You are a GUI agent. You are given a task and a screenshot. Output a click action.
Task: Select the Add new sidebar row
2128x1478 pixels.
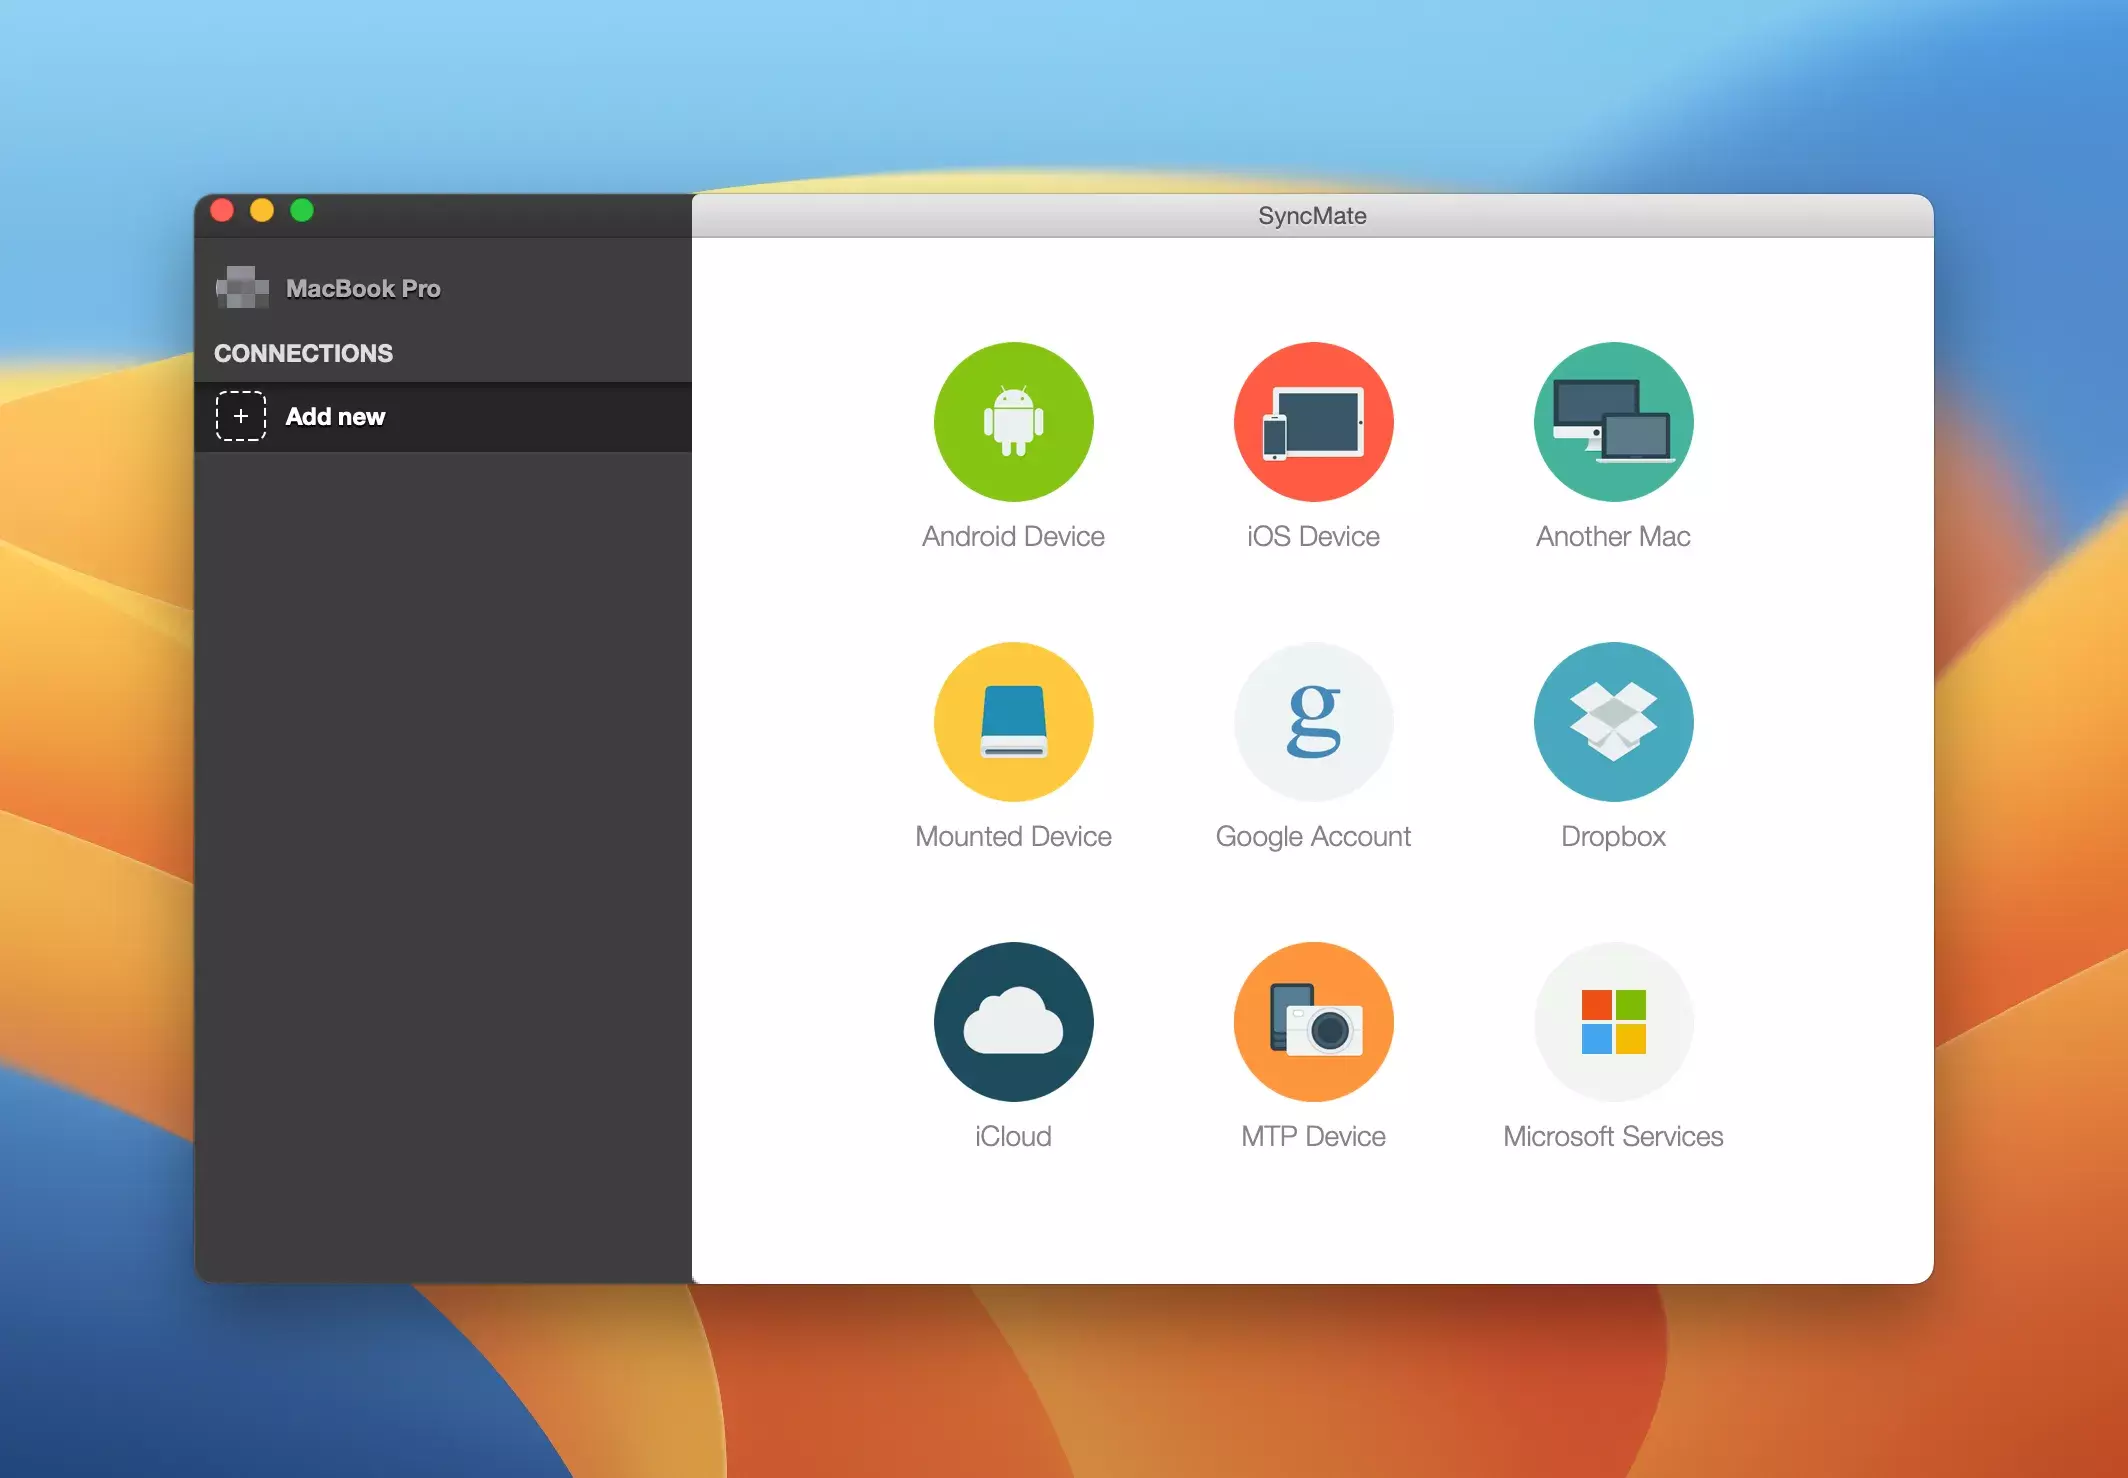coord(443,416)
